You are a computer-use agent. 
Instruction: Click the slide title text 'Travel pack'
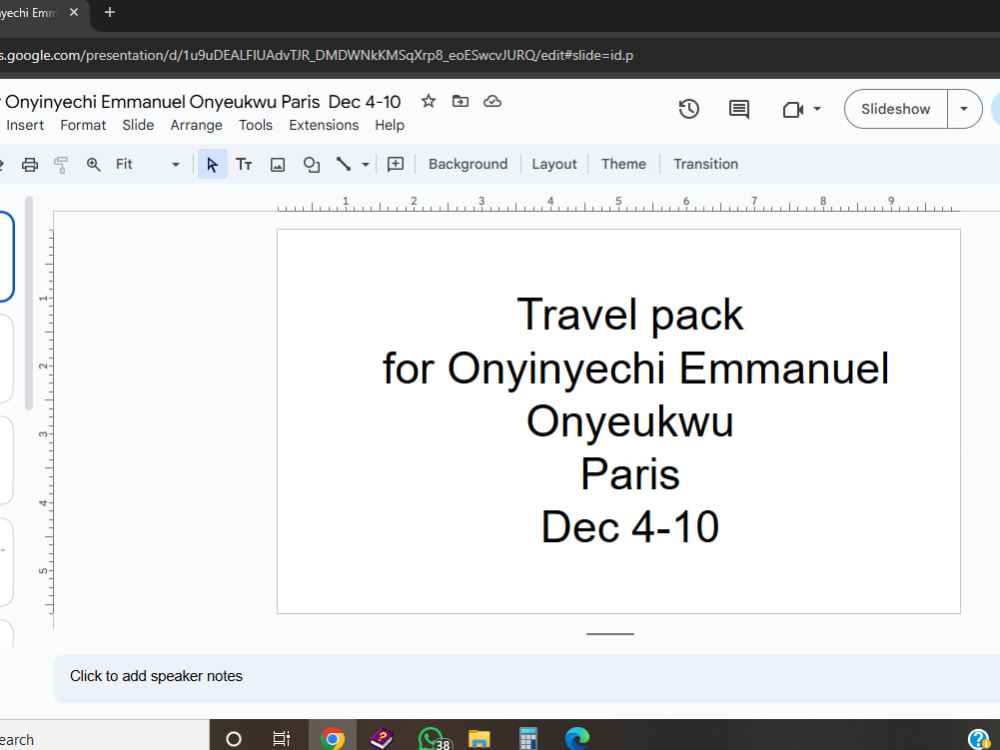pos(629,314)
